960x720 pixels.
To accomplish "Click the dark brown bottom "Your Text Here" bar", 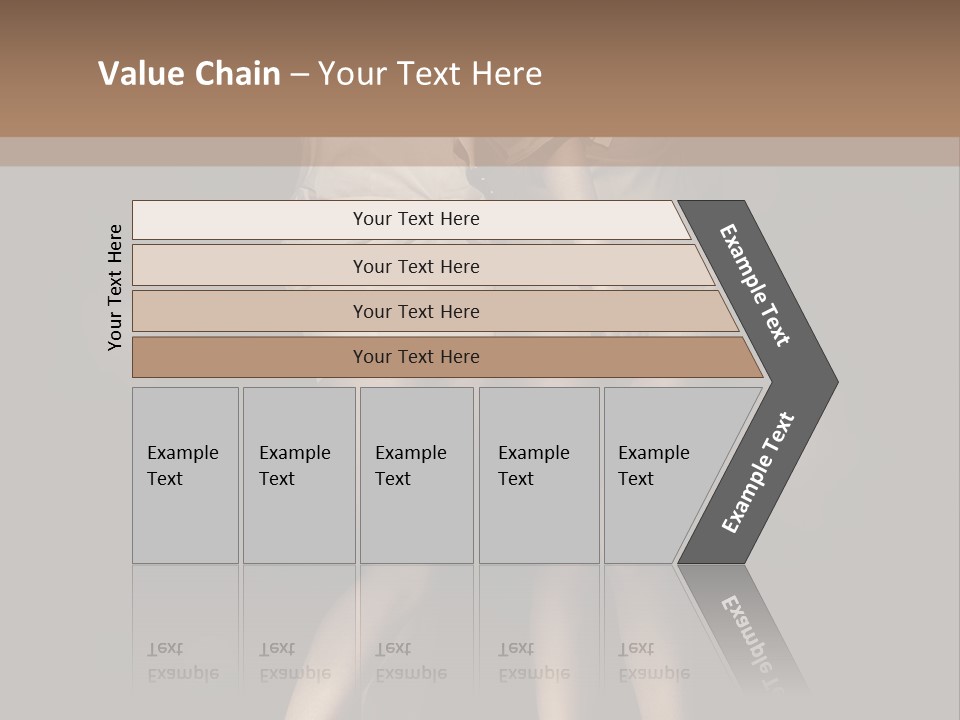I will tap(416, 357).
